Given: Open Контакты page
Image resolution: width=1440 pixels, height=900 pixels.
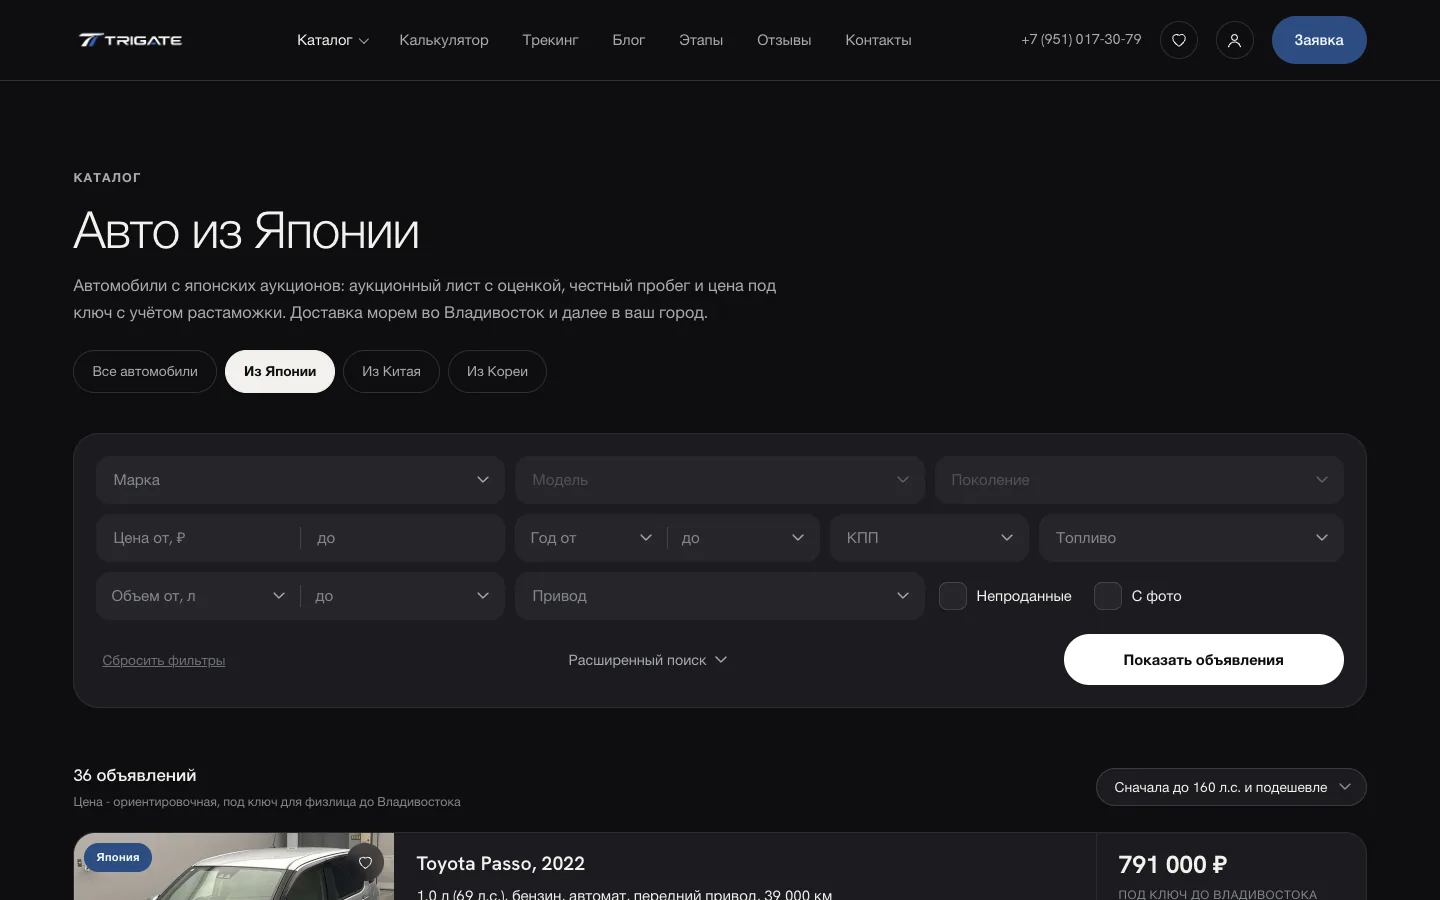Looking at the screenshot, I should pyautogui.click(x=878, y=40).
